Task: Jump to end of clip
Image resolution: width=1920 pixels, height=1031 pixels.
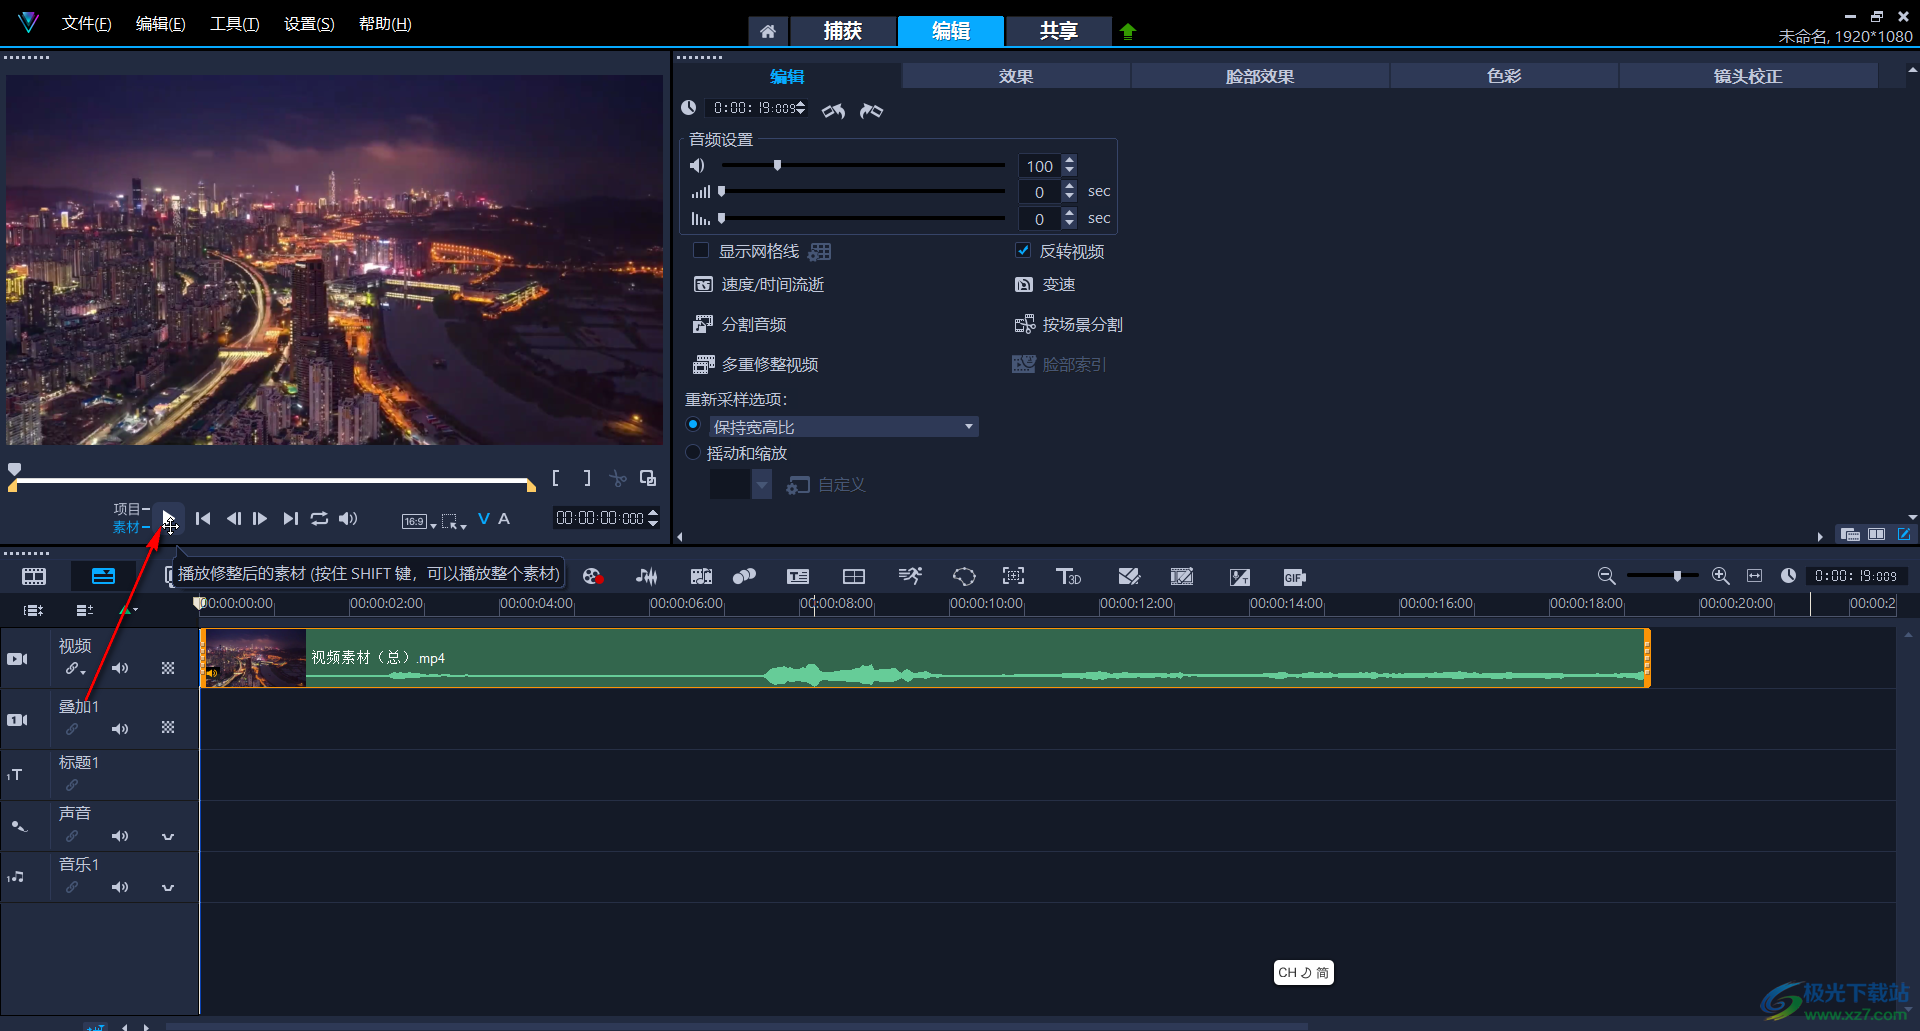Action: pos(290,518)
